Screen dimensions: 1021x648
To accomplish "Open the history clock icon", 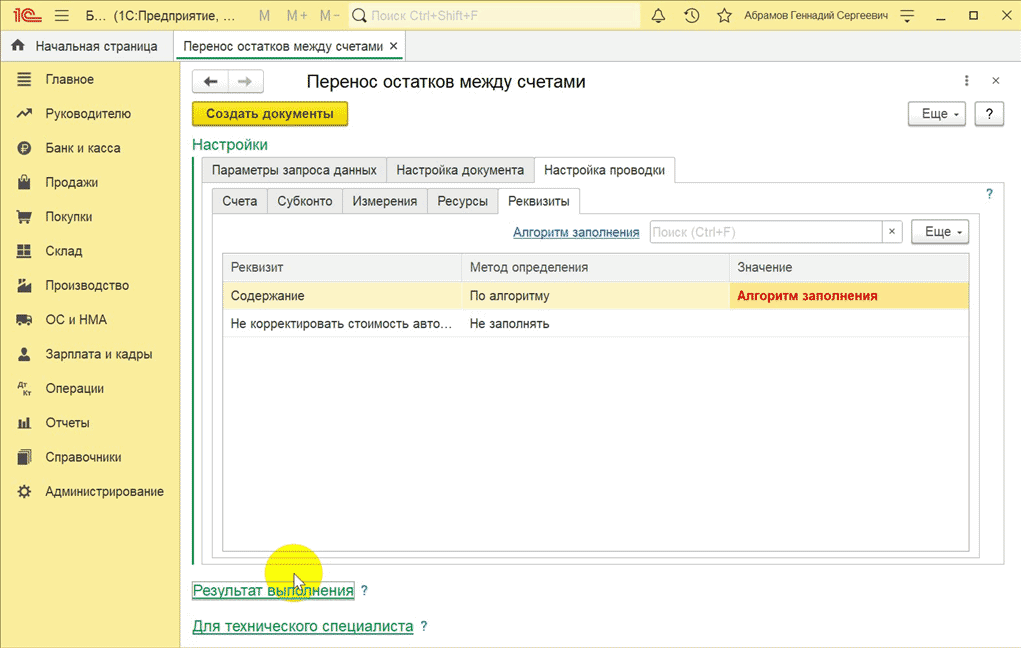I will (691, 16).
